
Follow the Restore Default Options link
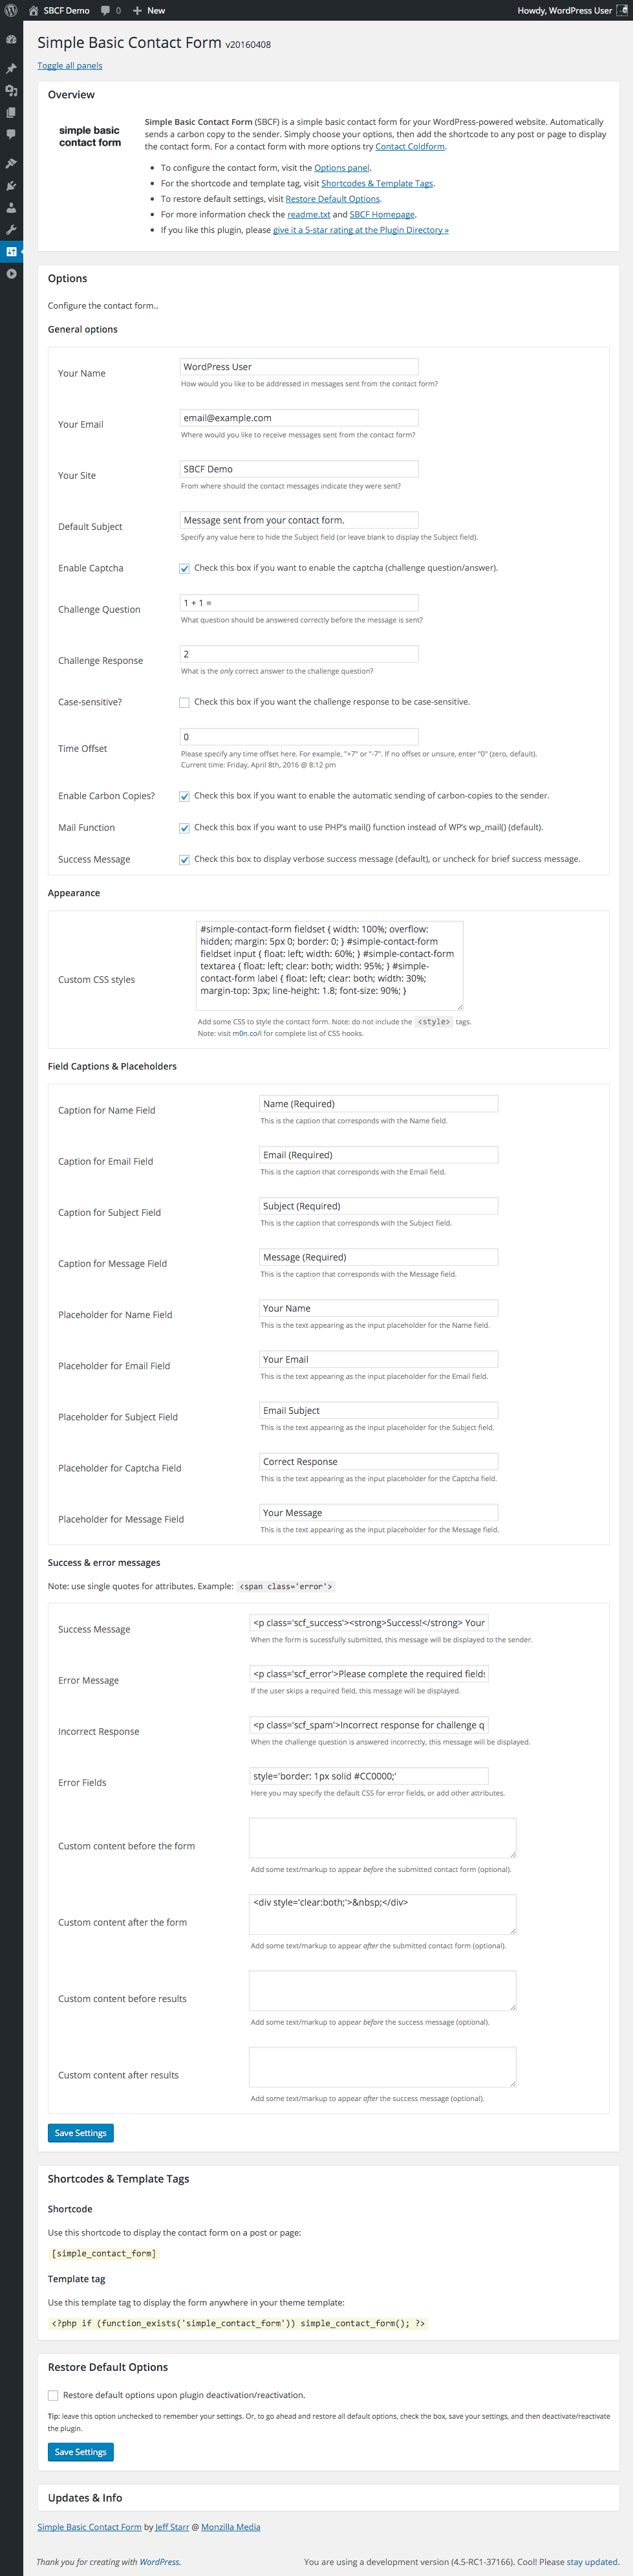(332, 199)
